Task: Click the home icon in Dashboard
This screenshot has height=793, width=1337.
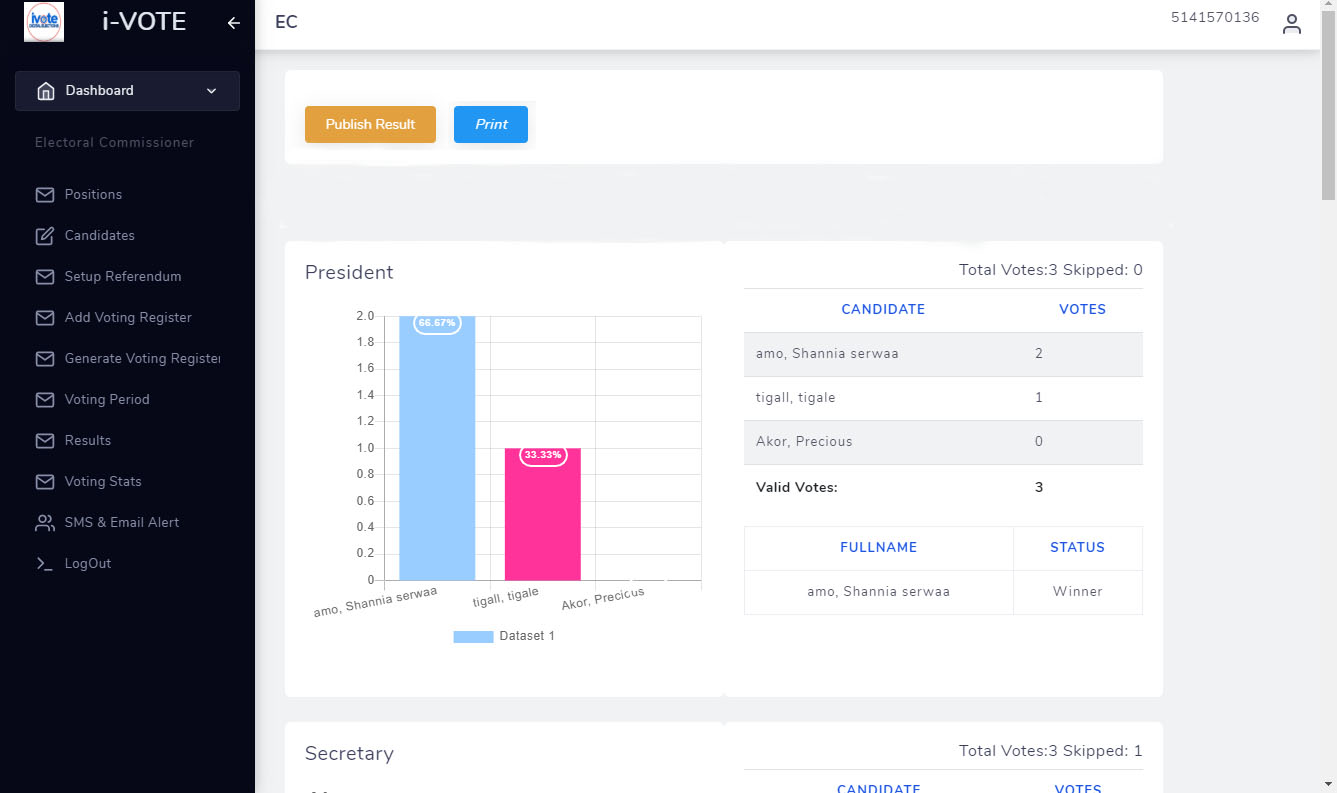Action: pyautogui.click(x=45, y=91)
